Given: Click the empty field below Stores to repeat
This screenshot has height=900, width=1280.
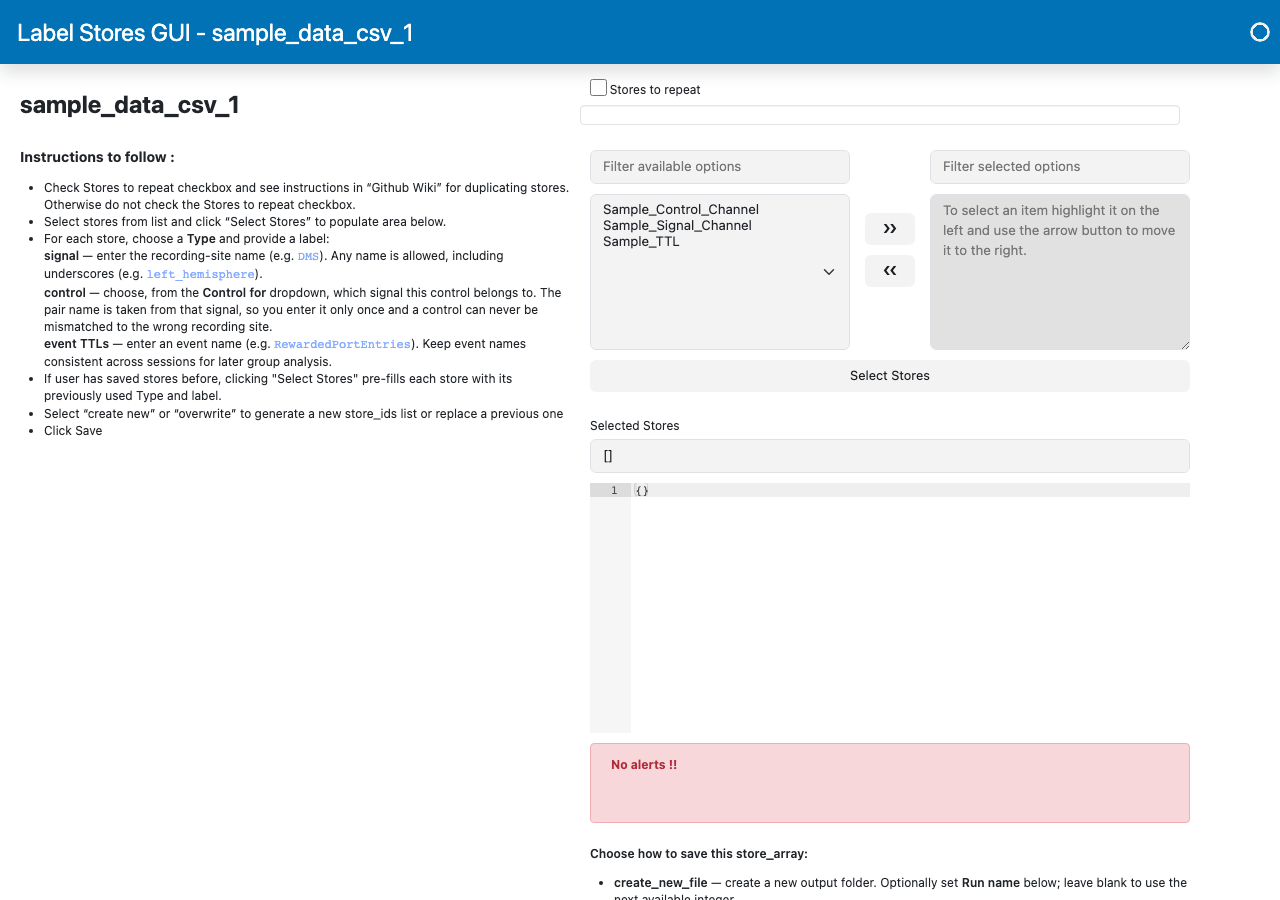Looking at the screenshot, I should tap(880, 115).
